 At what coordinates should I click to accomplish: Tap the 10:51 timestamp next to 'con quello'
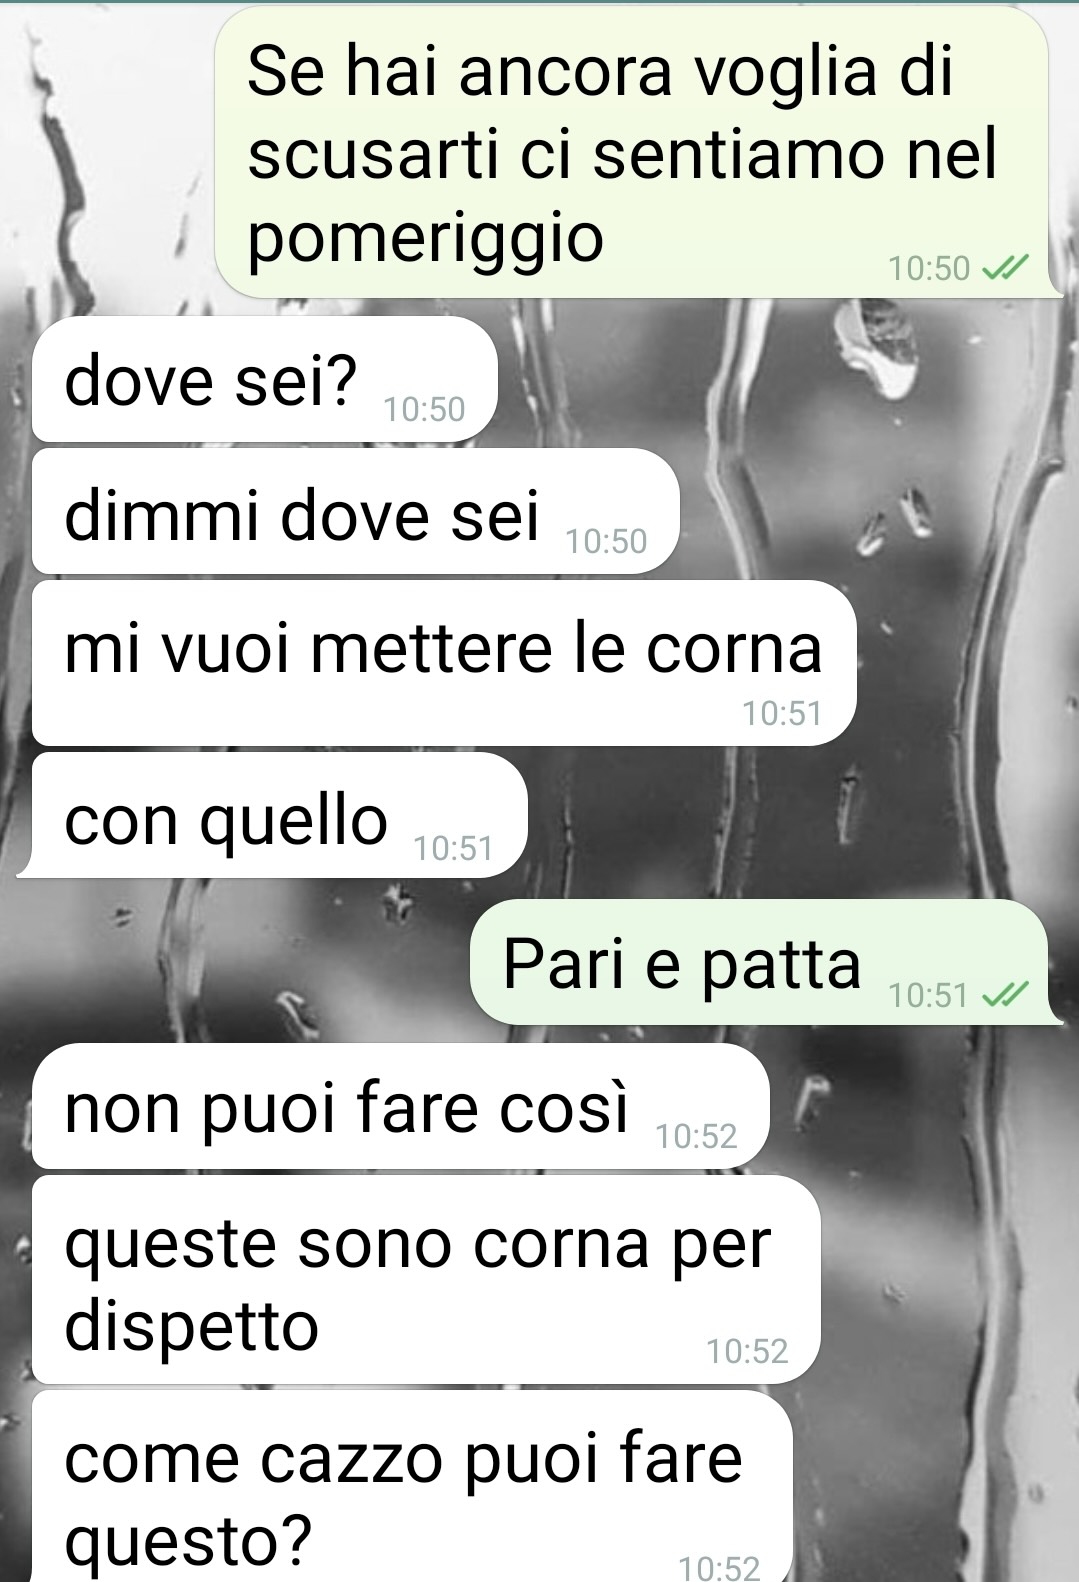(x=454, y=848)
